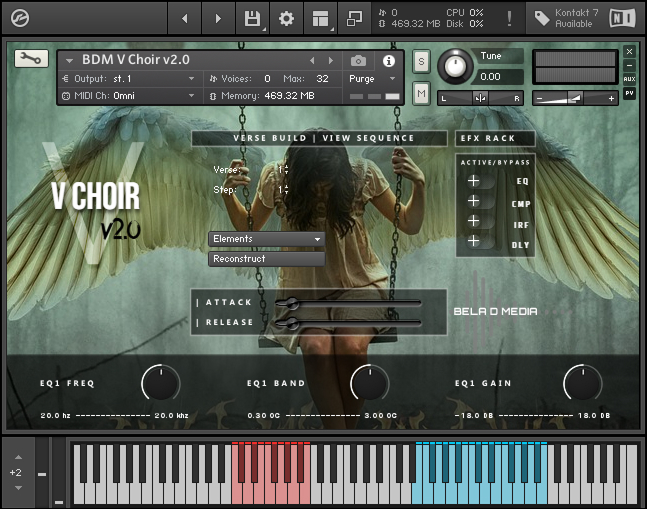
Task: Open the Output st. 1 dropdown
Action: pos(129,78)
